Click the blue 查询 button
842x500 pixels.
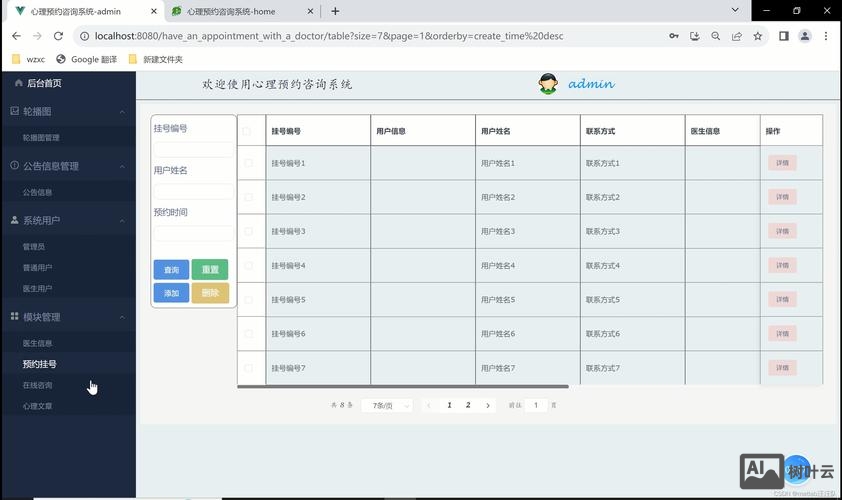(171, 270)
